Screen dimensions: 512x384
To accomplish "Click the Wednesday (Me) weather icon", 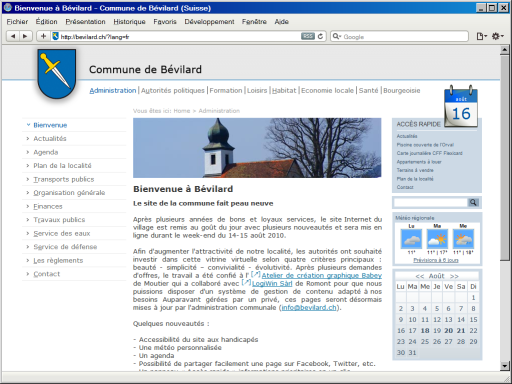I will 463,239.
